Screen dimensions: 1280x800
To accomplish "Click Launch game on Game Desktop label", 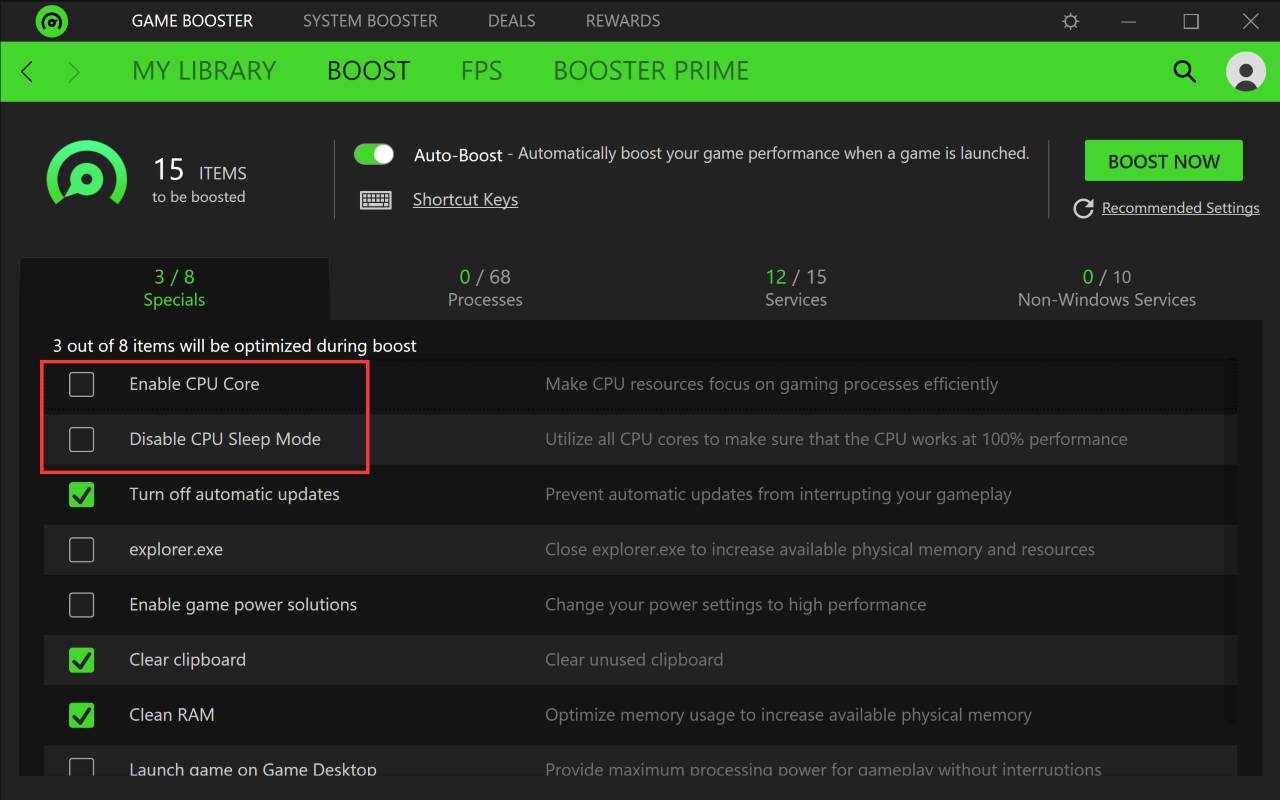I will [253, 769].
